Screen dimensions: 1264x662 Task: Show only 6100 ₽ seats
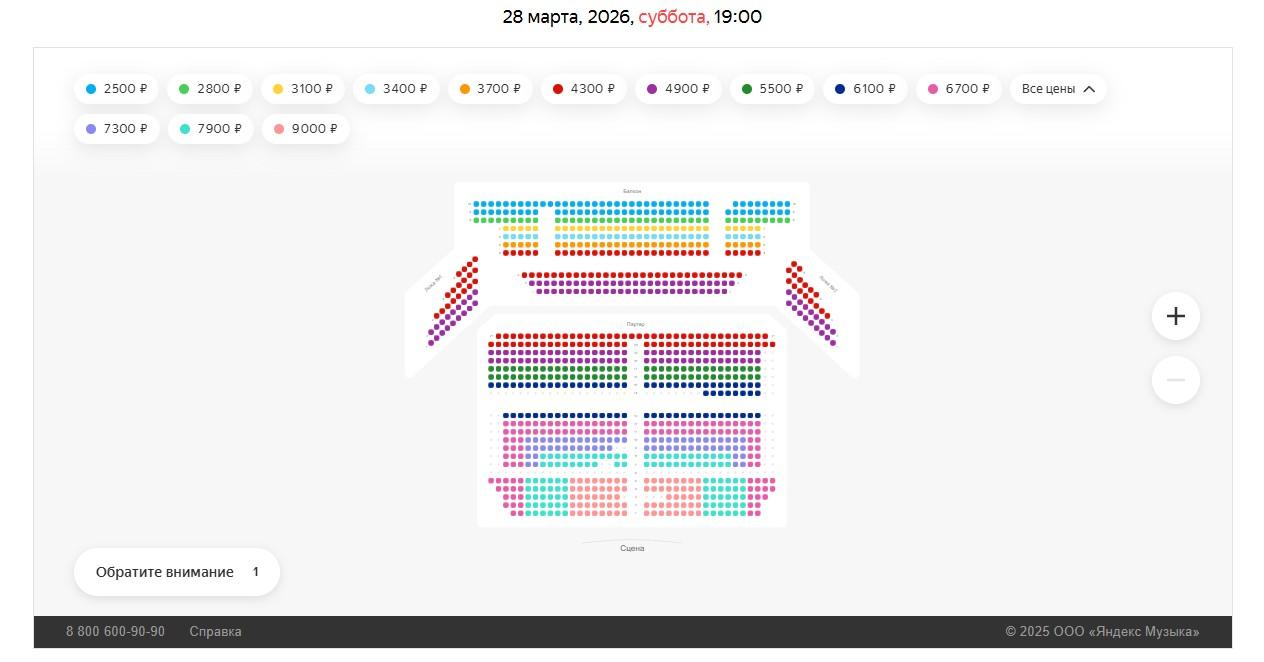pyautogui.click(x=866, y=89)
